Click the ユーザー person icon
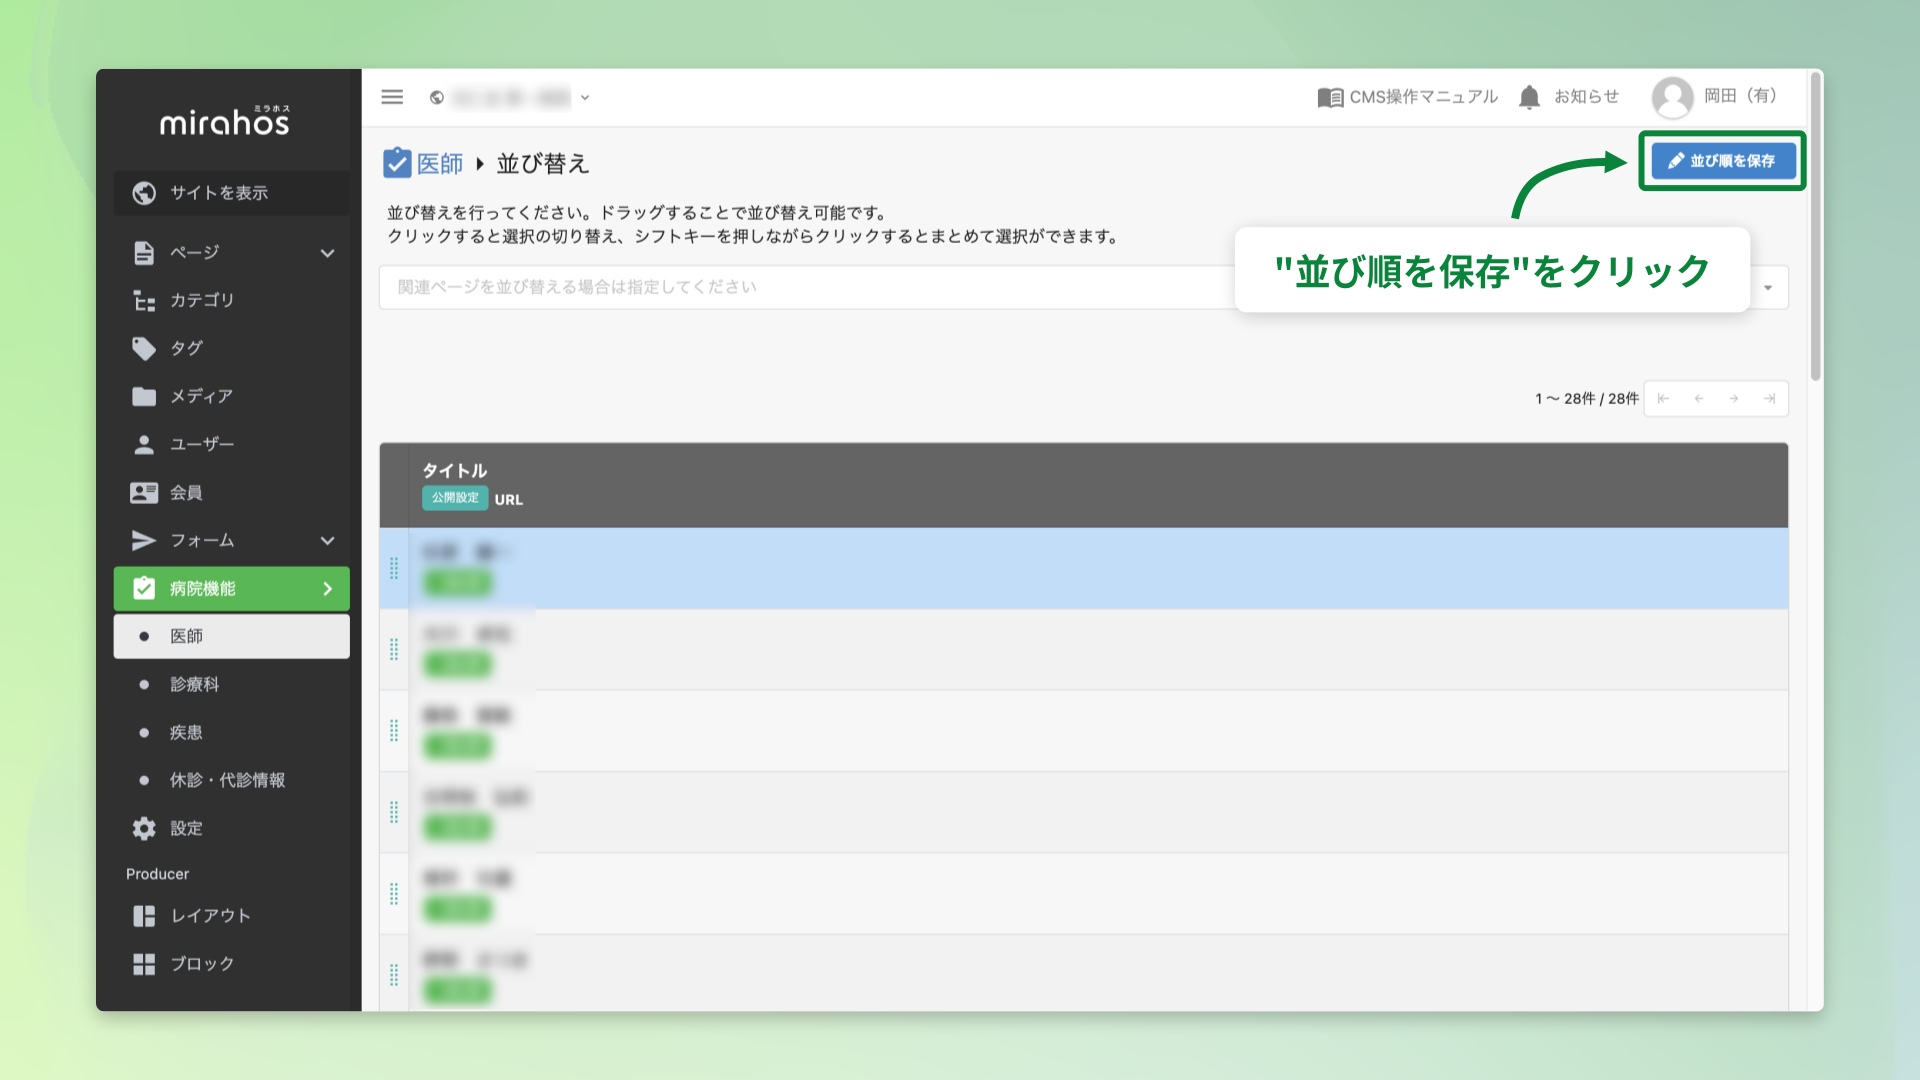The width and height of the screenshot is (1920, 1080). pos(144,444)
